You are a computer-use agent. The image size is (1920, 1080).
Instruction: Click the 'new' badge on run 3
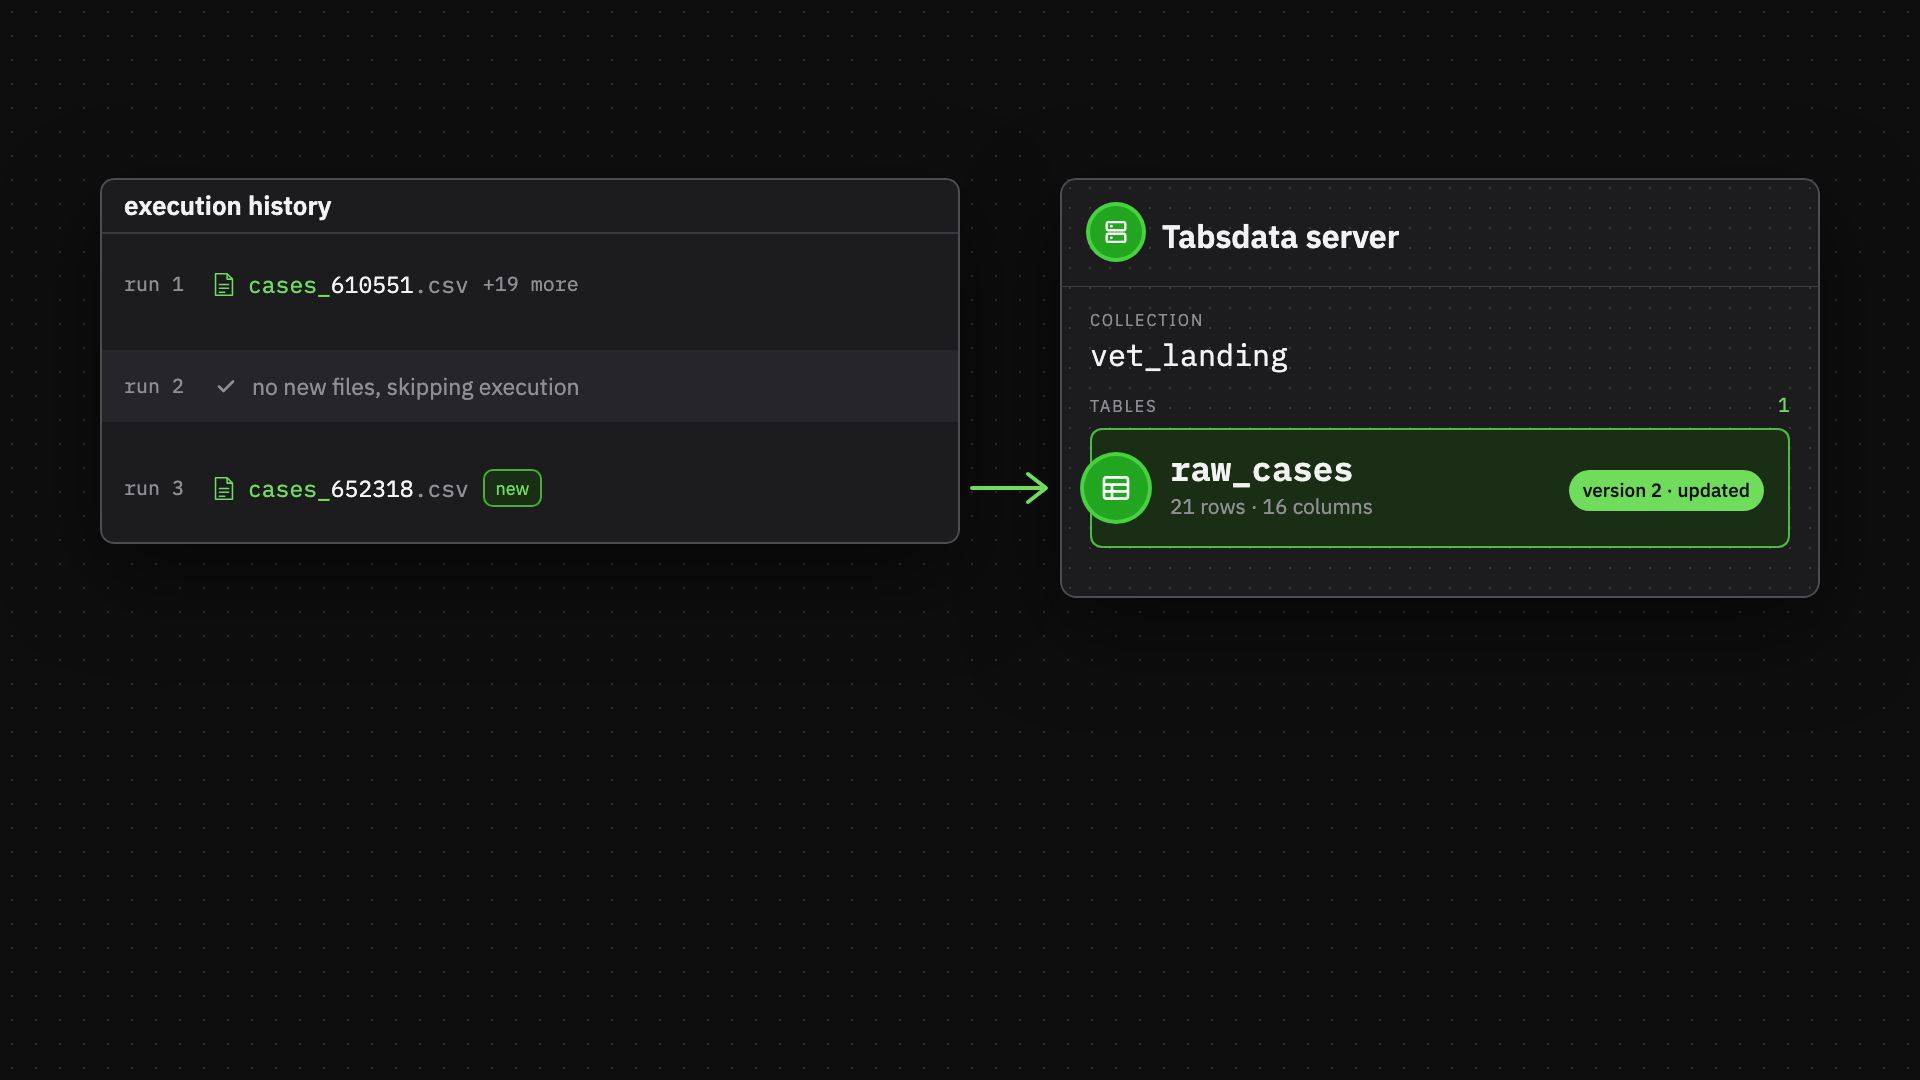coord(512,488)
